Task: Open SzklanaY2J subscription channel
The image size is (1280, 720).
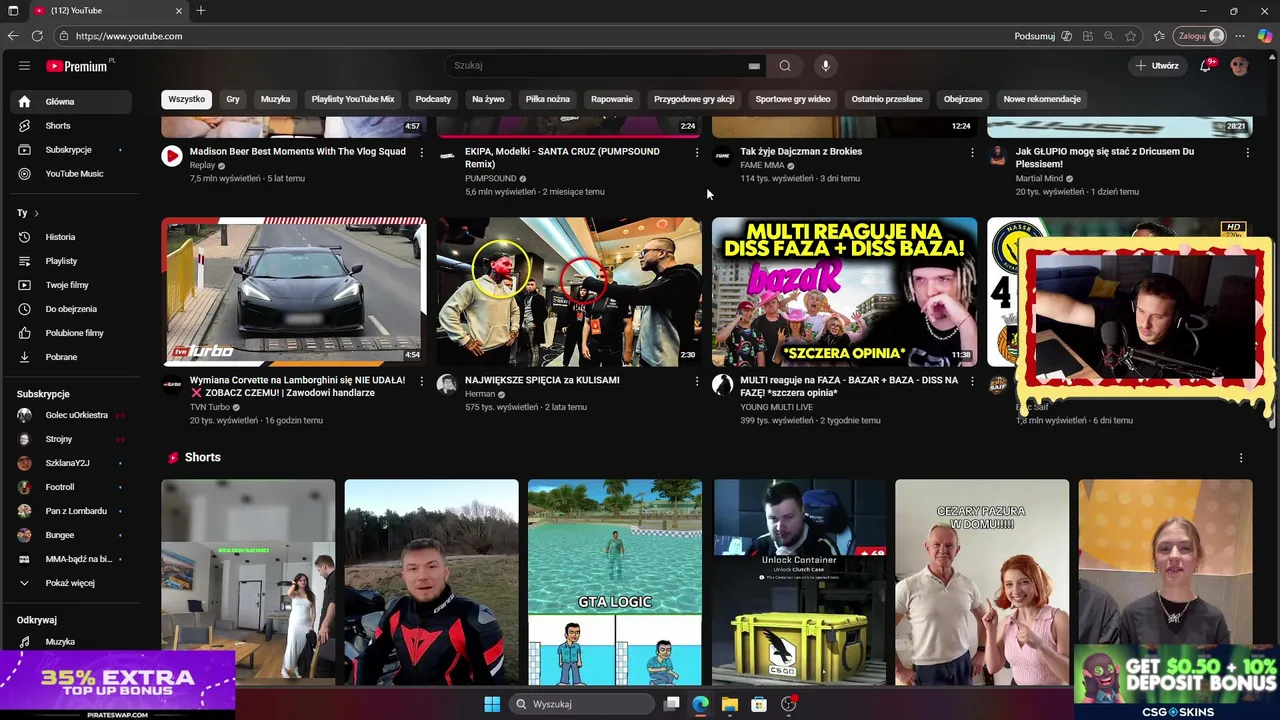Action: [71, 463]
